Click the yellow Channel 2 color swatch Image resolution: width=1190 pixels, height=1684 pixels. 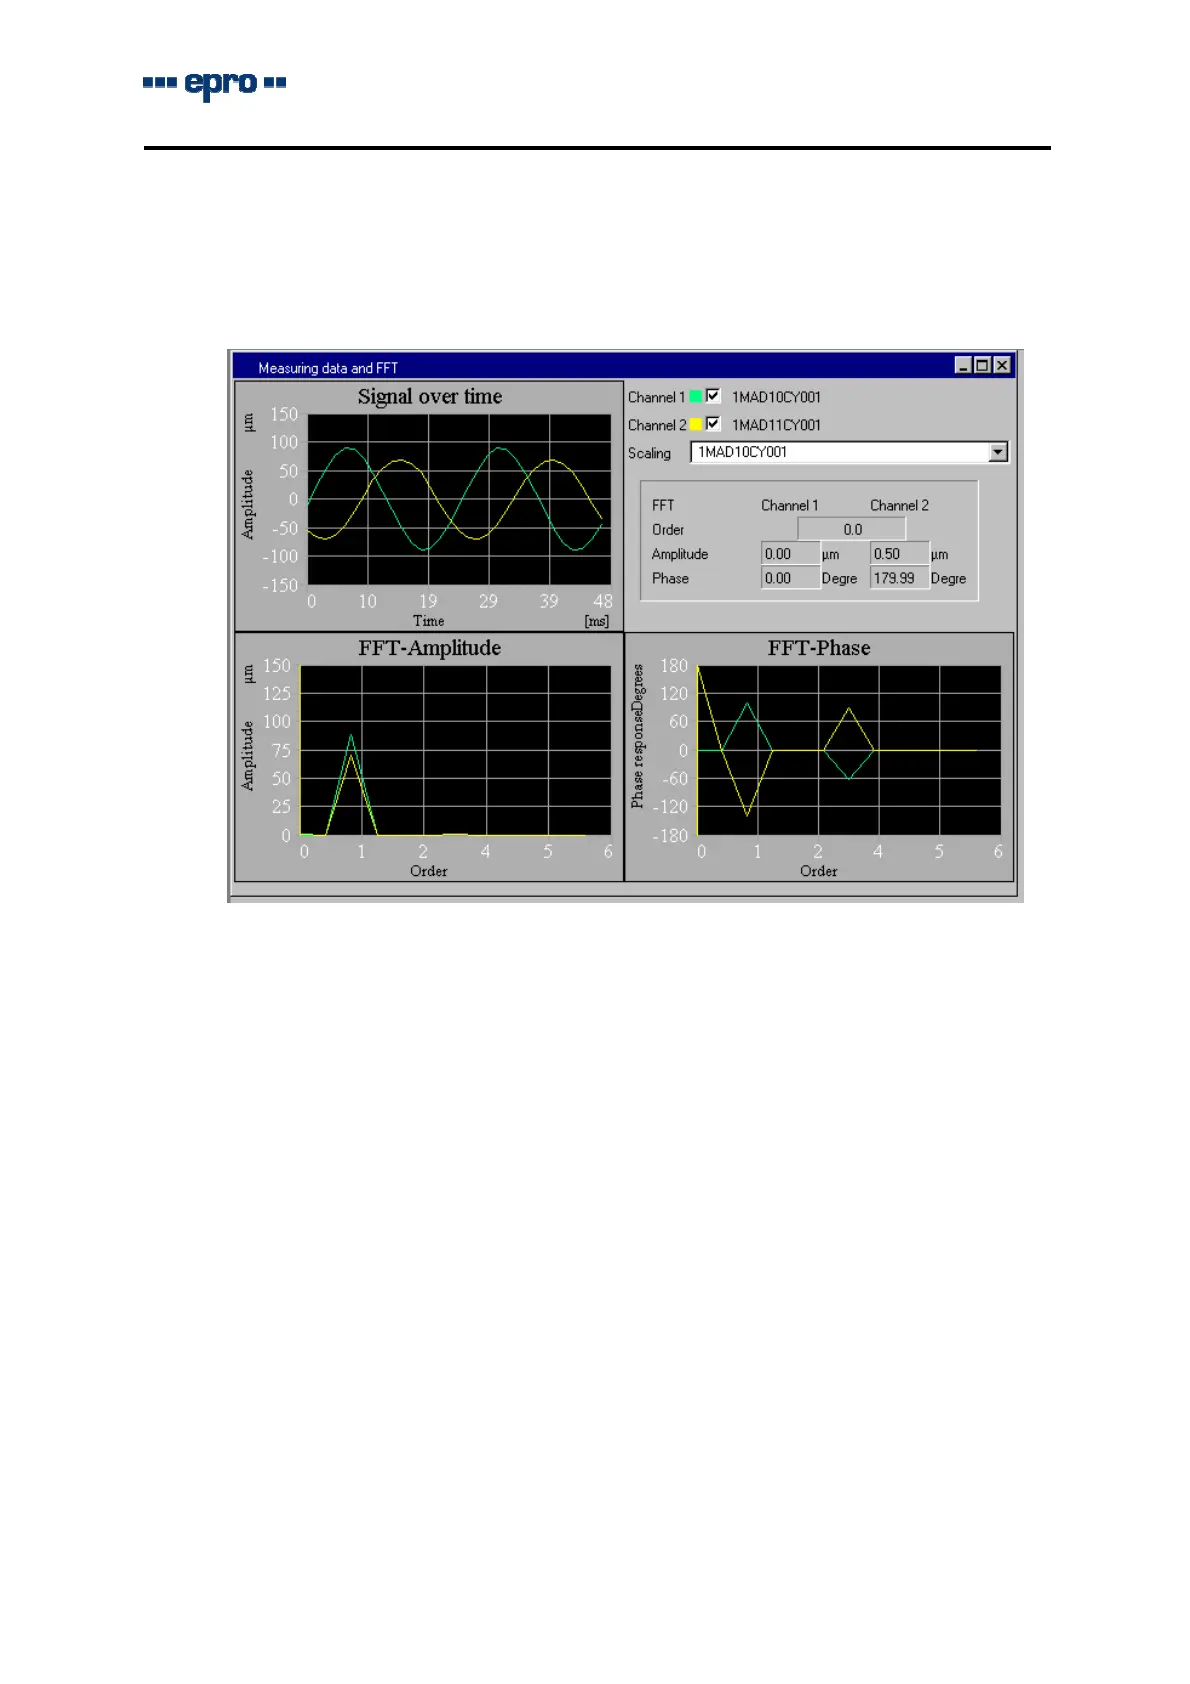click(696, 425)
